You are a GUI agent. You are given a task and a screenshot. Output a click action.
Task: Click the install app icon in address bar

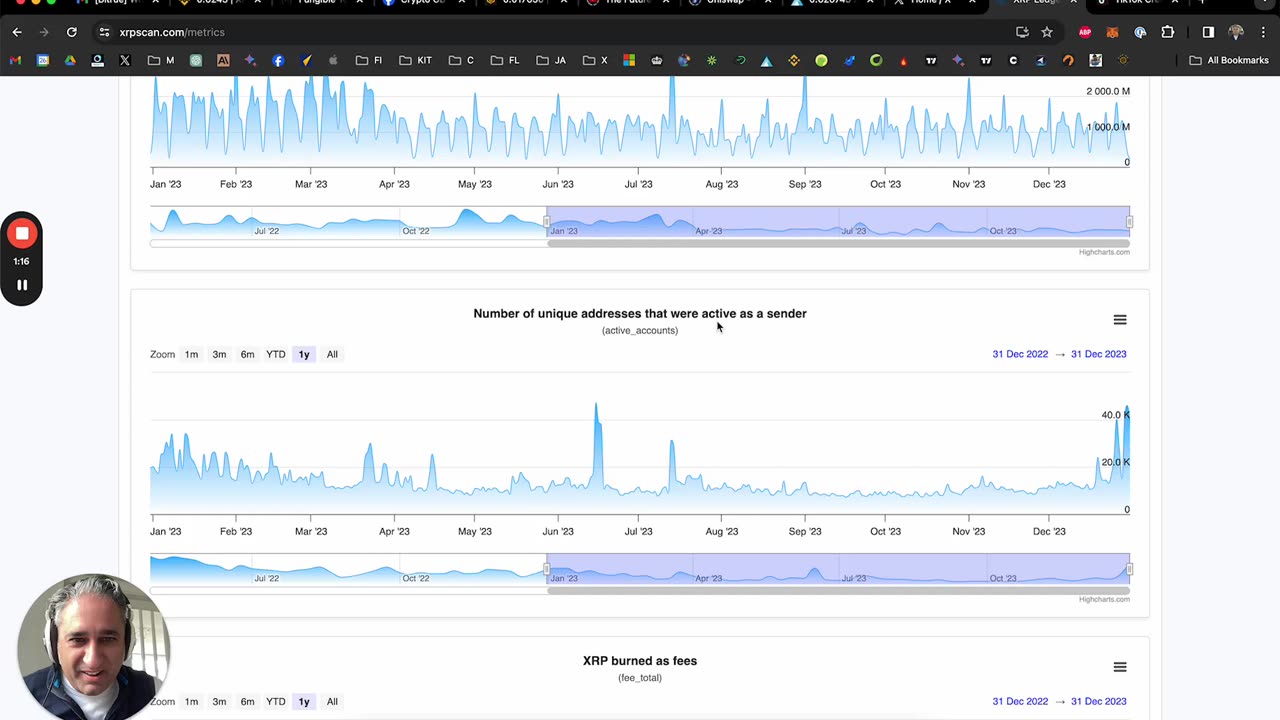coord(1022,32)
